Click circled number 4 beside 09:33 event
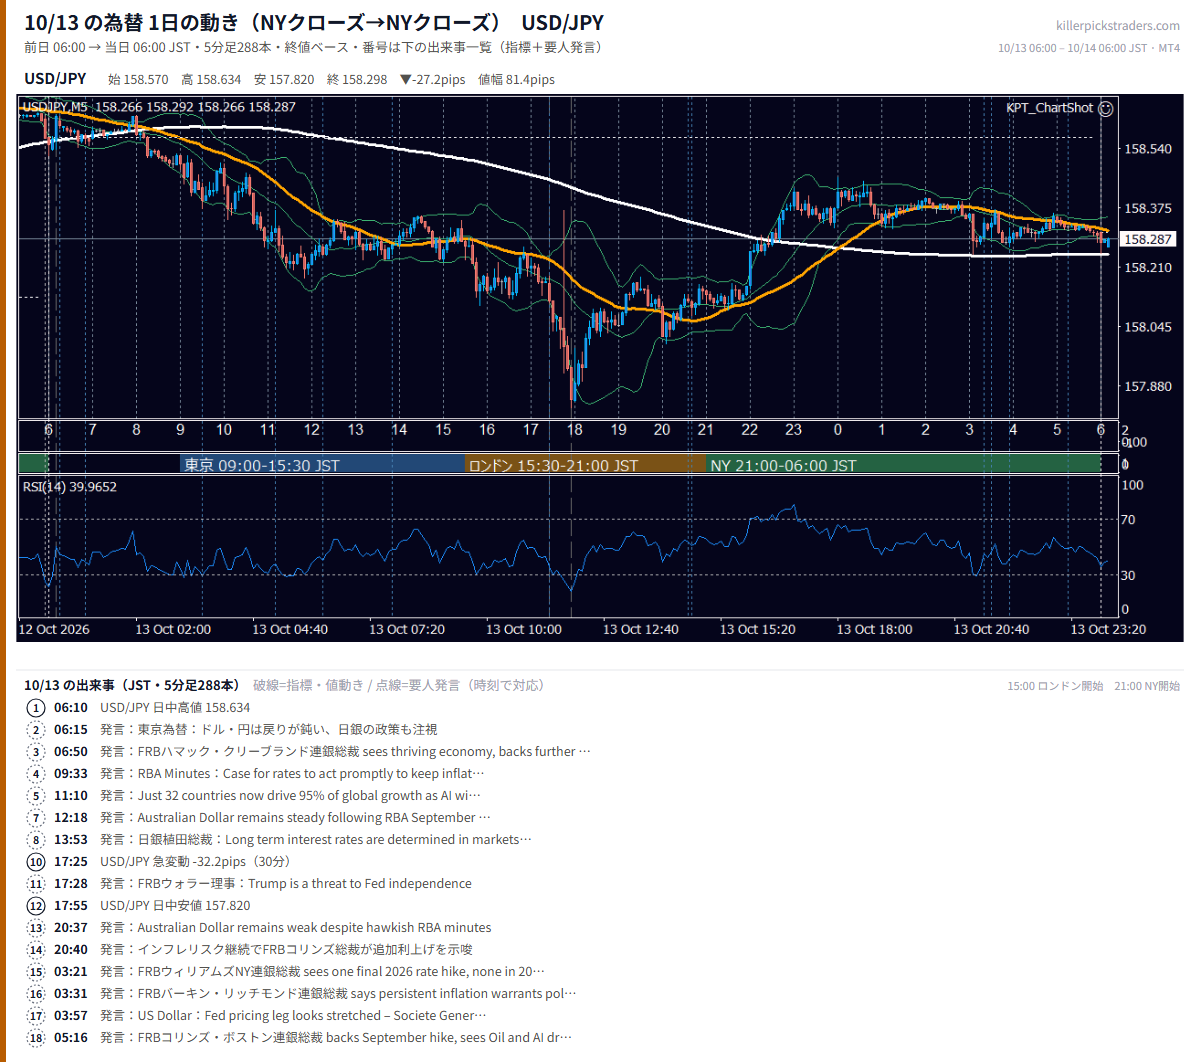 (x=36, y=774)
